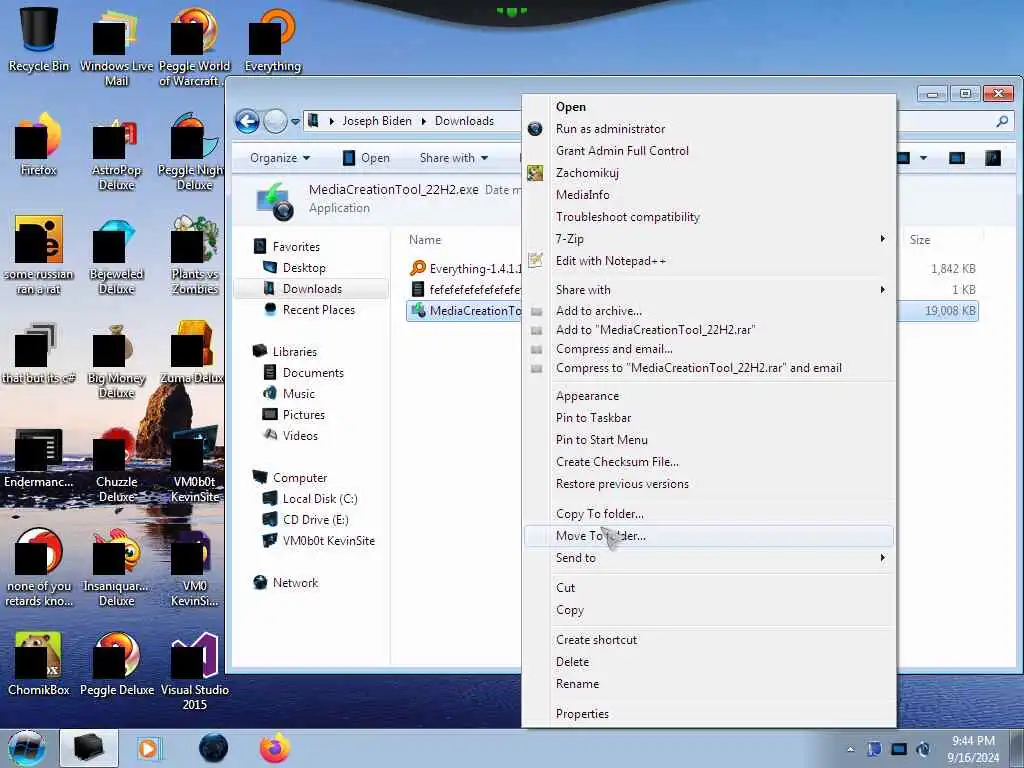Select Grant Admin Full Control
The image size is (1024, 768).
[x=709, y=151]
